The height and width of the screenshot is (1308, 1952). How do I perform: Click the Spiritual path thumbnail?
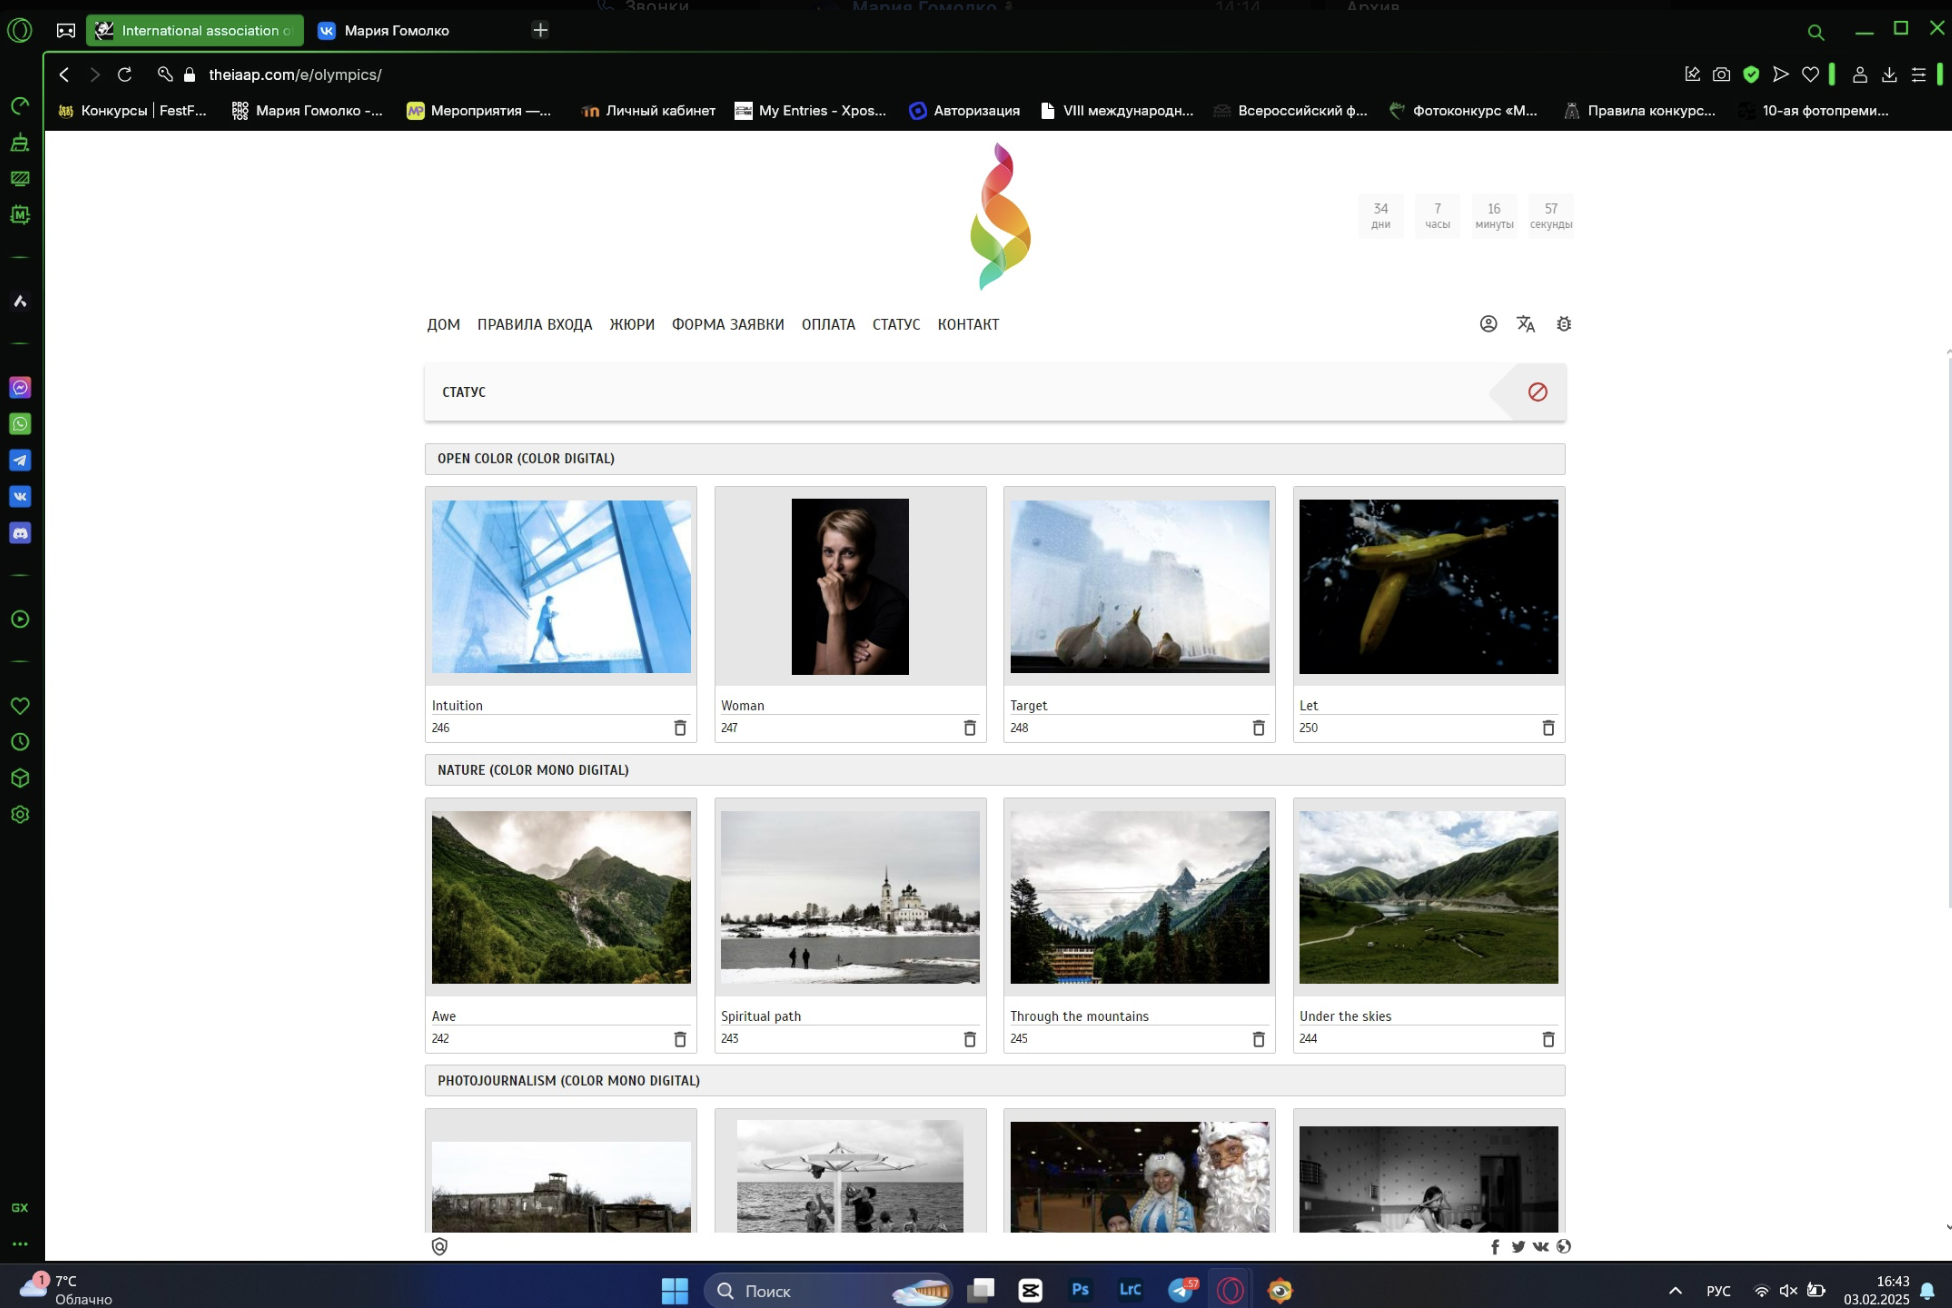[850, 897]
